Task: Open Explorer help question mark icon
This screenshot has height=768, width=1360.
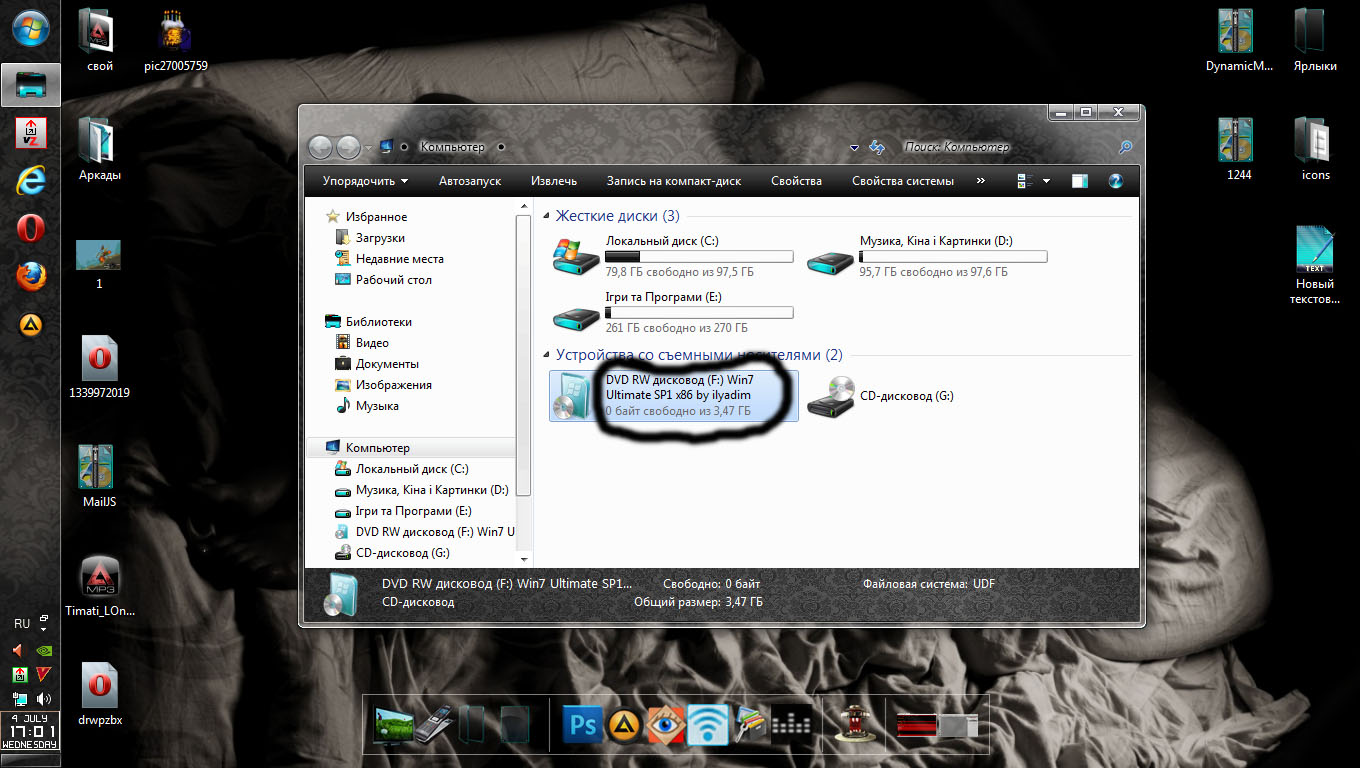Action: (1116, 181)
